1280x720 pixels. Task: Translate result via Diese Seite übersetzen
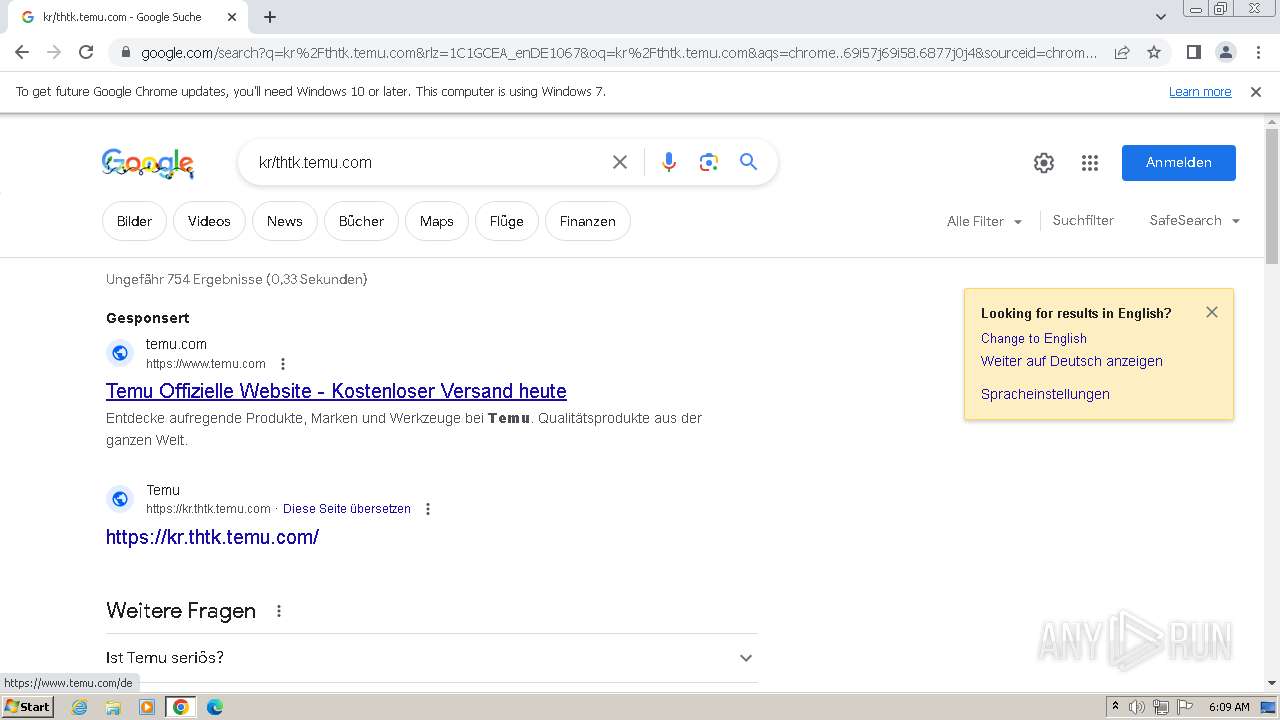tap(347, 509)
